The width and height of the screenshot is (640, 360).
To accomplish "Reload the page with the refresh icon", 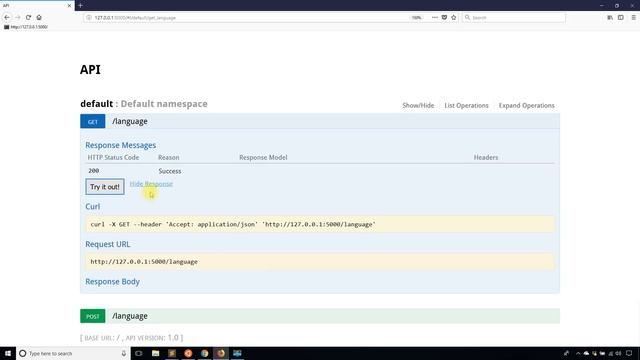I will [x=28, y=18].
